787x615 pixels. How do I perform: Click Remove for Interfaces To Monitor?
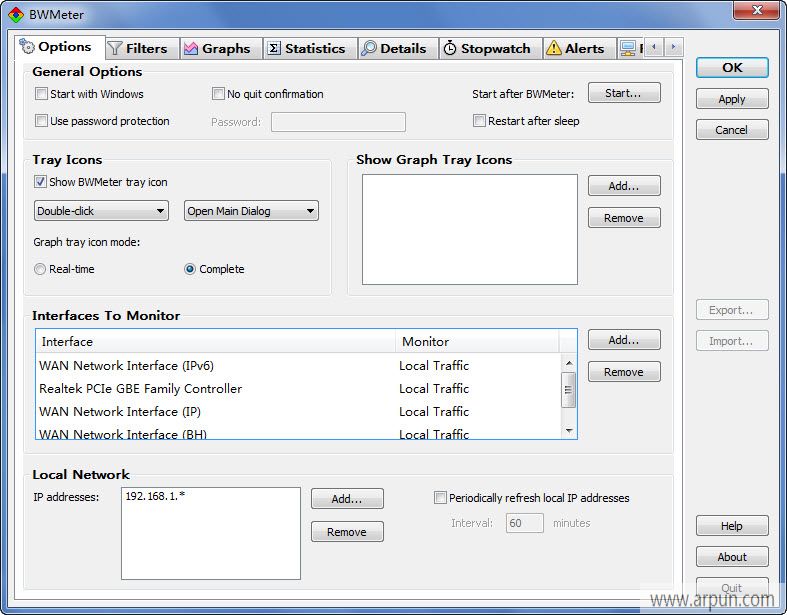(x=624, y=372)
